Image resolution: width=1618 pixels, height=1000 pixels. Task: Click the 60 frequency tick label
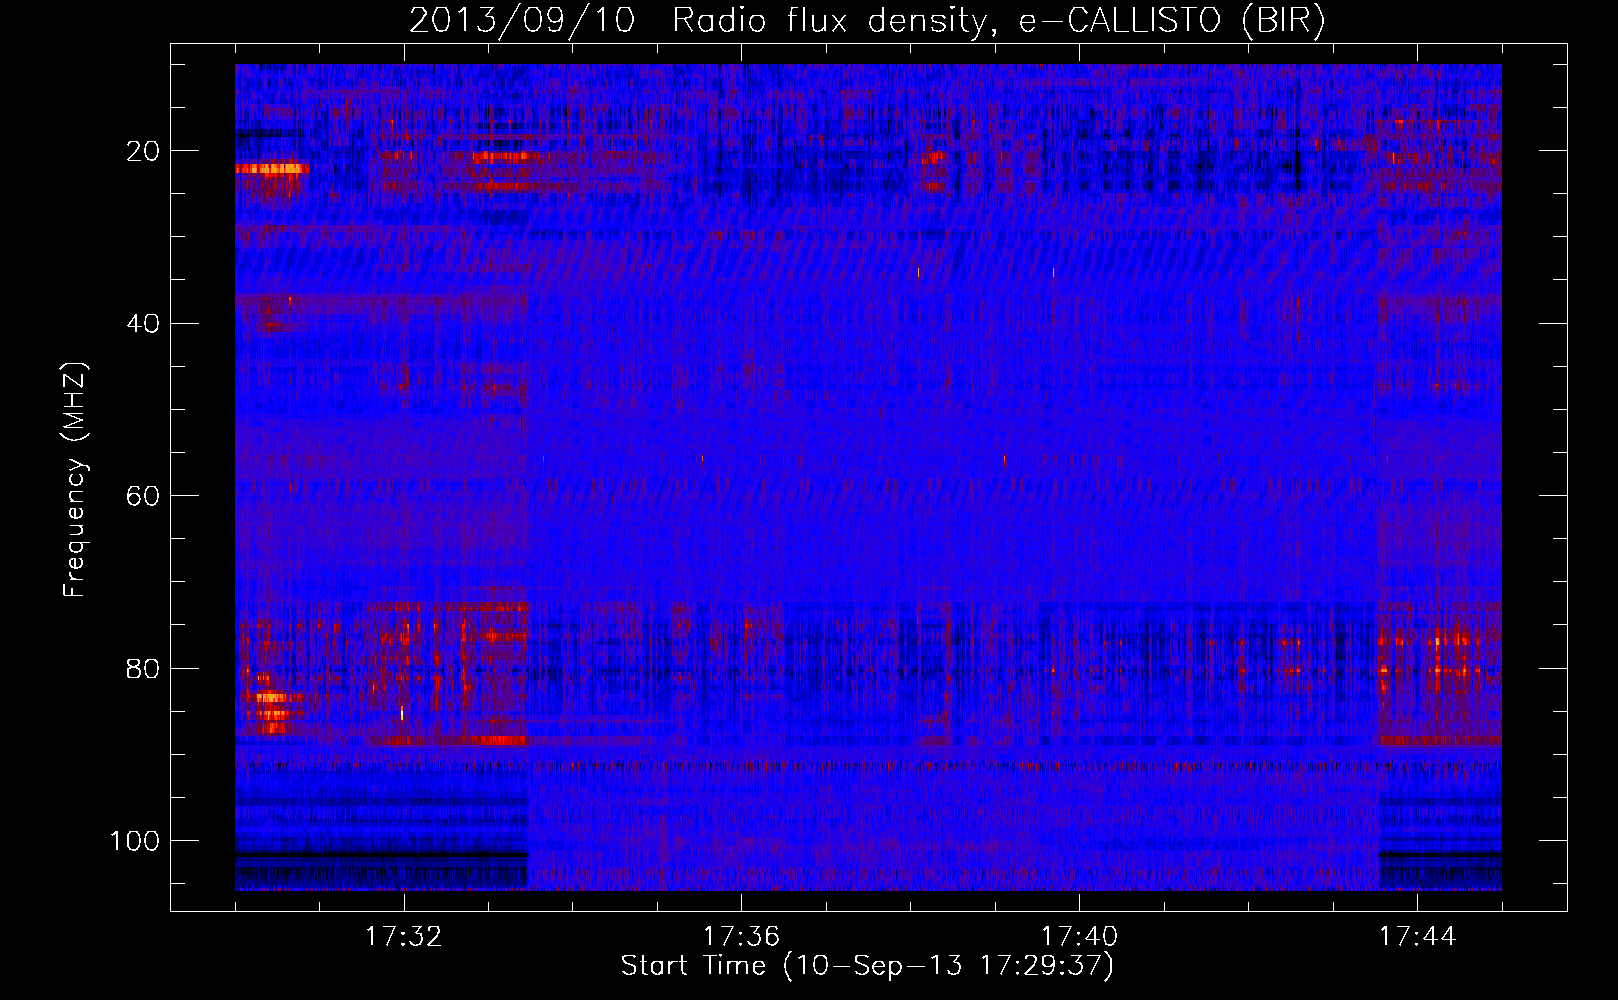(144, 496)
